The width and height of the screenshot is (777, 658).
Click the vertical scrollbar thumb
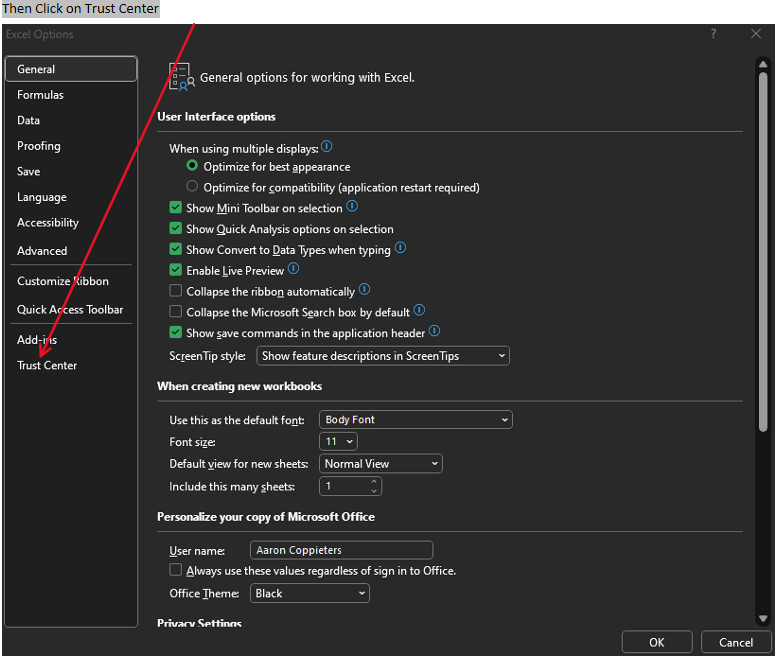pyautogui.click(x=763, y=252)
